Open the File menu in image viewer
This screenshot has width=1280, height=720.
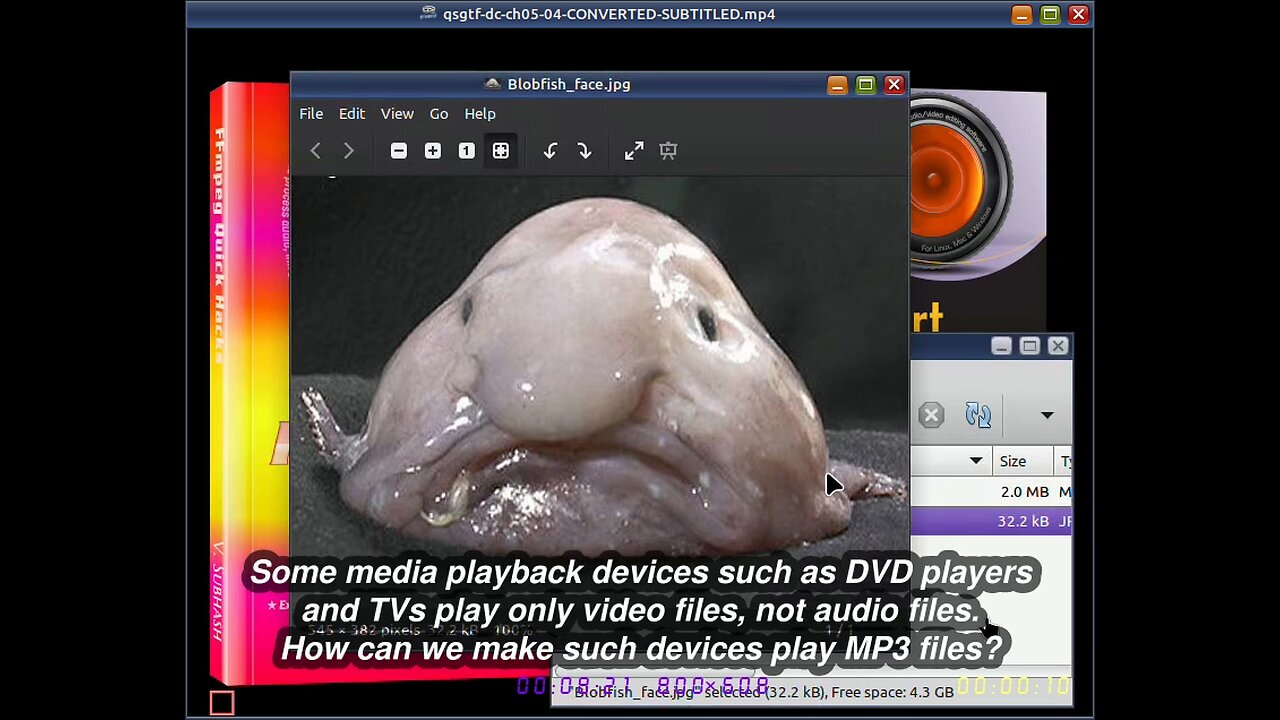click(x=311, y=114)
